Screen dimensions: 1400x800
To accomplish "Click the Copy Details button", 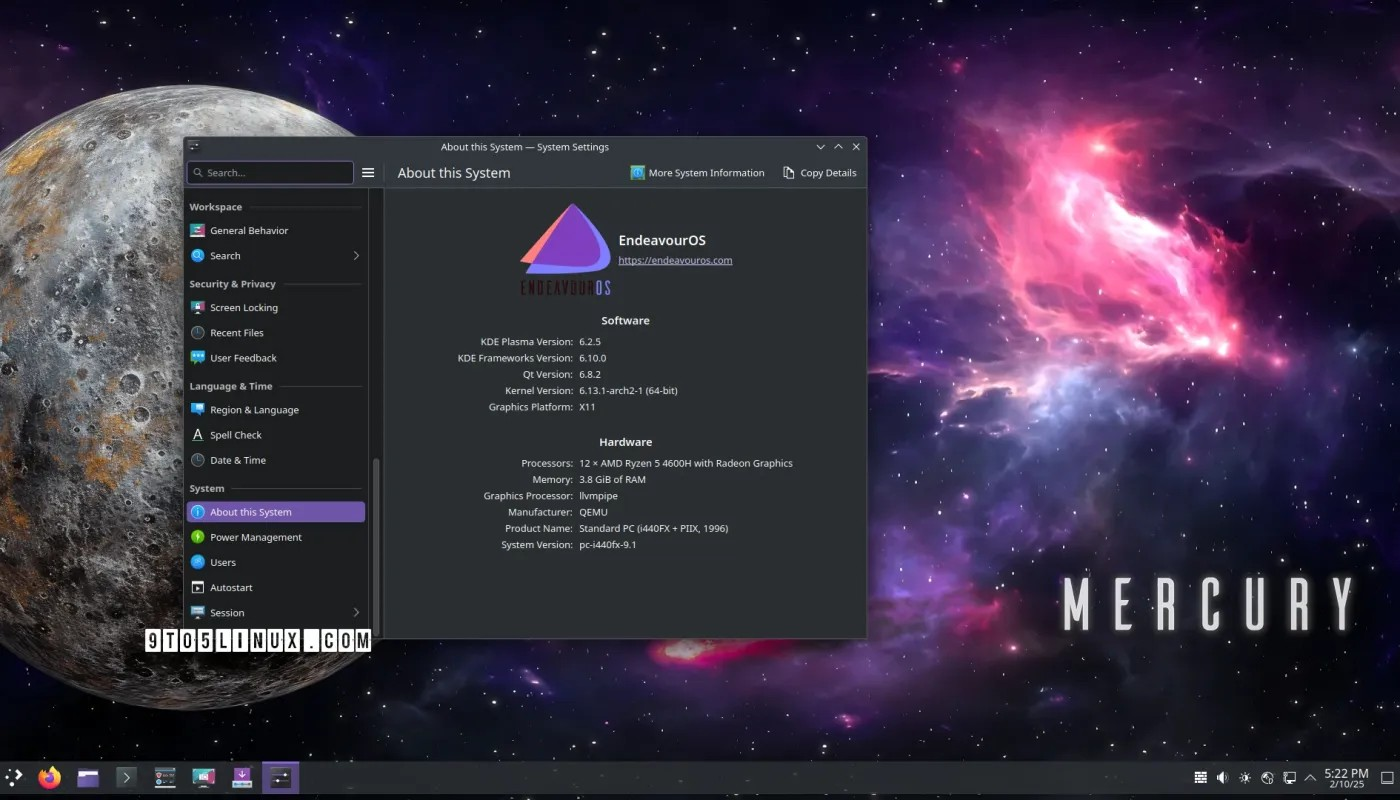I will coord(819,172).
